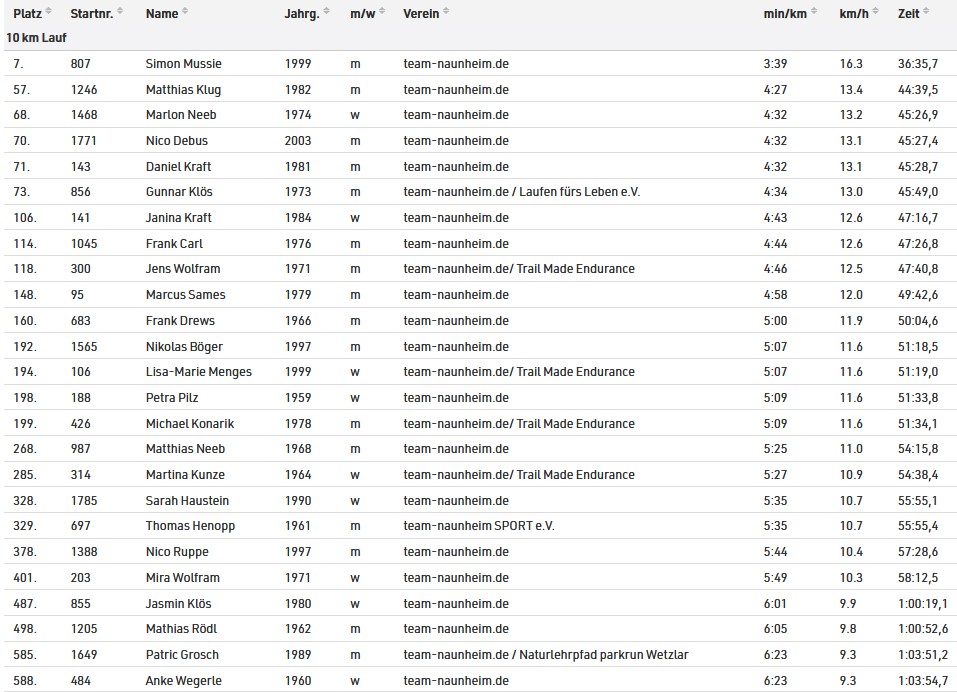
Task: Select the 10 km Lauf group heading
Action: pyautogui.click(x=36, y=37)
